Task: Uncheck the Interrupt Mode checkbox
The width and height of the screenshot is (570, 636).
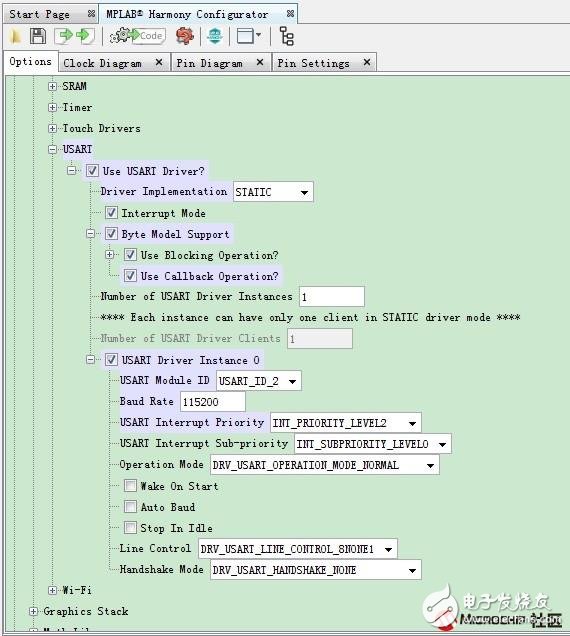Action: (111, 213)
